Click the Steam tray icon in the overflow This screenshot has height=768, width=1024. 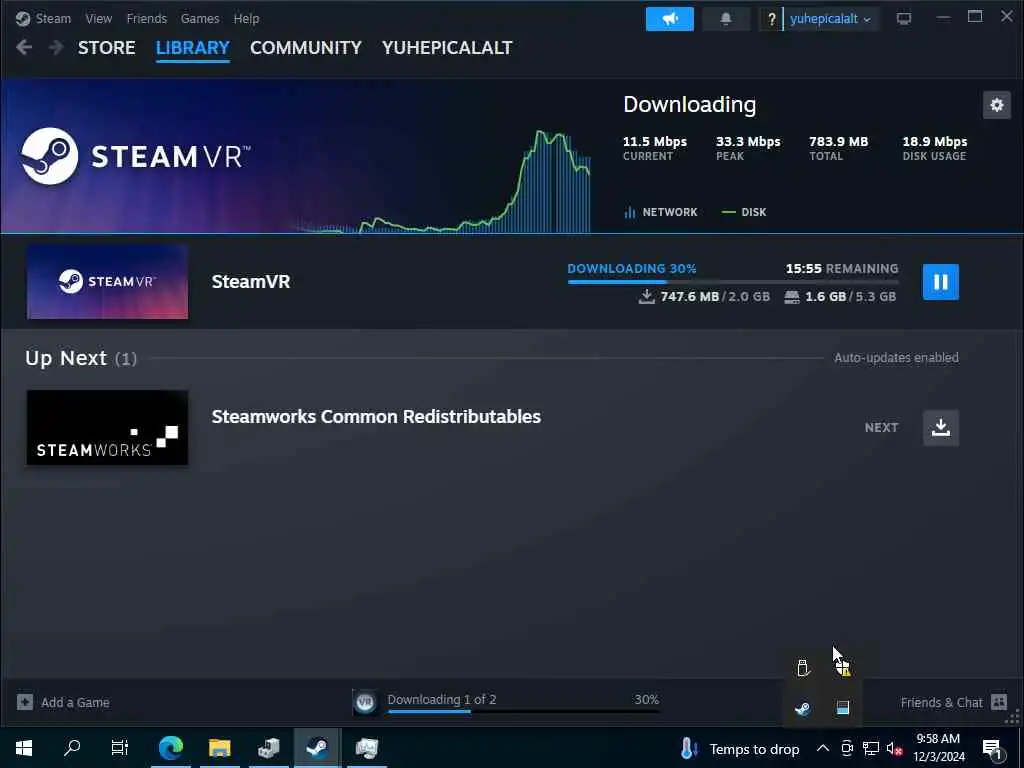pyautogui.click(x=803, y=709)
